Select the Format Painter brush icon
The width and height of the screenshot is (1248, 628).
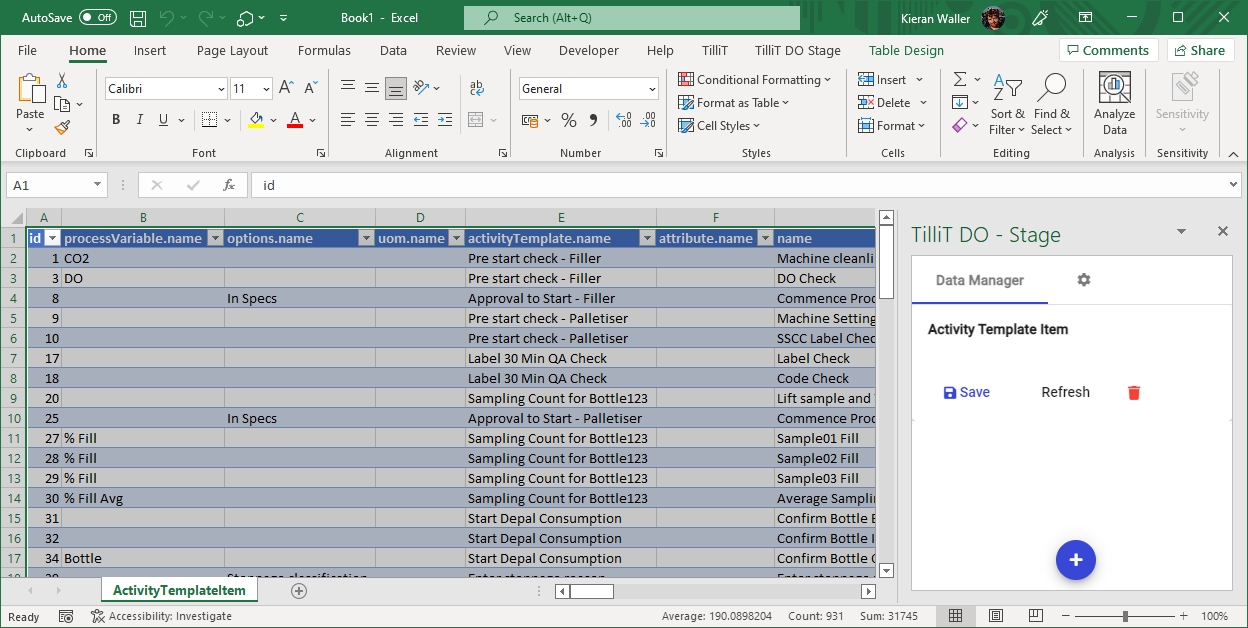(62, 128)
